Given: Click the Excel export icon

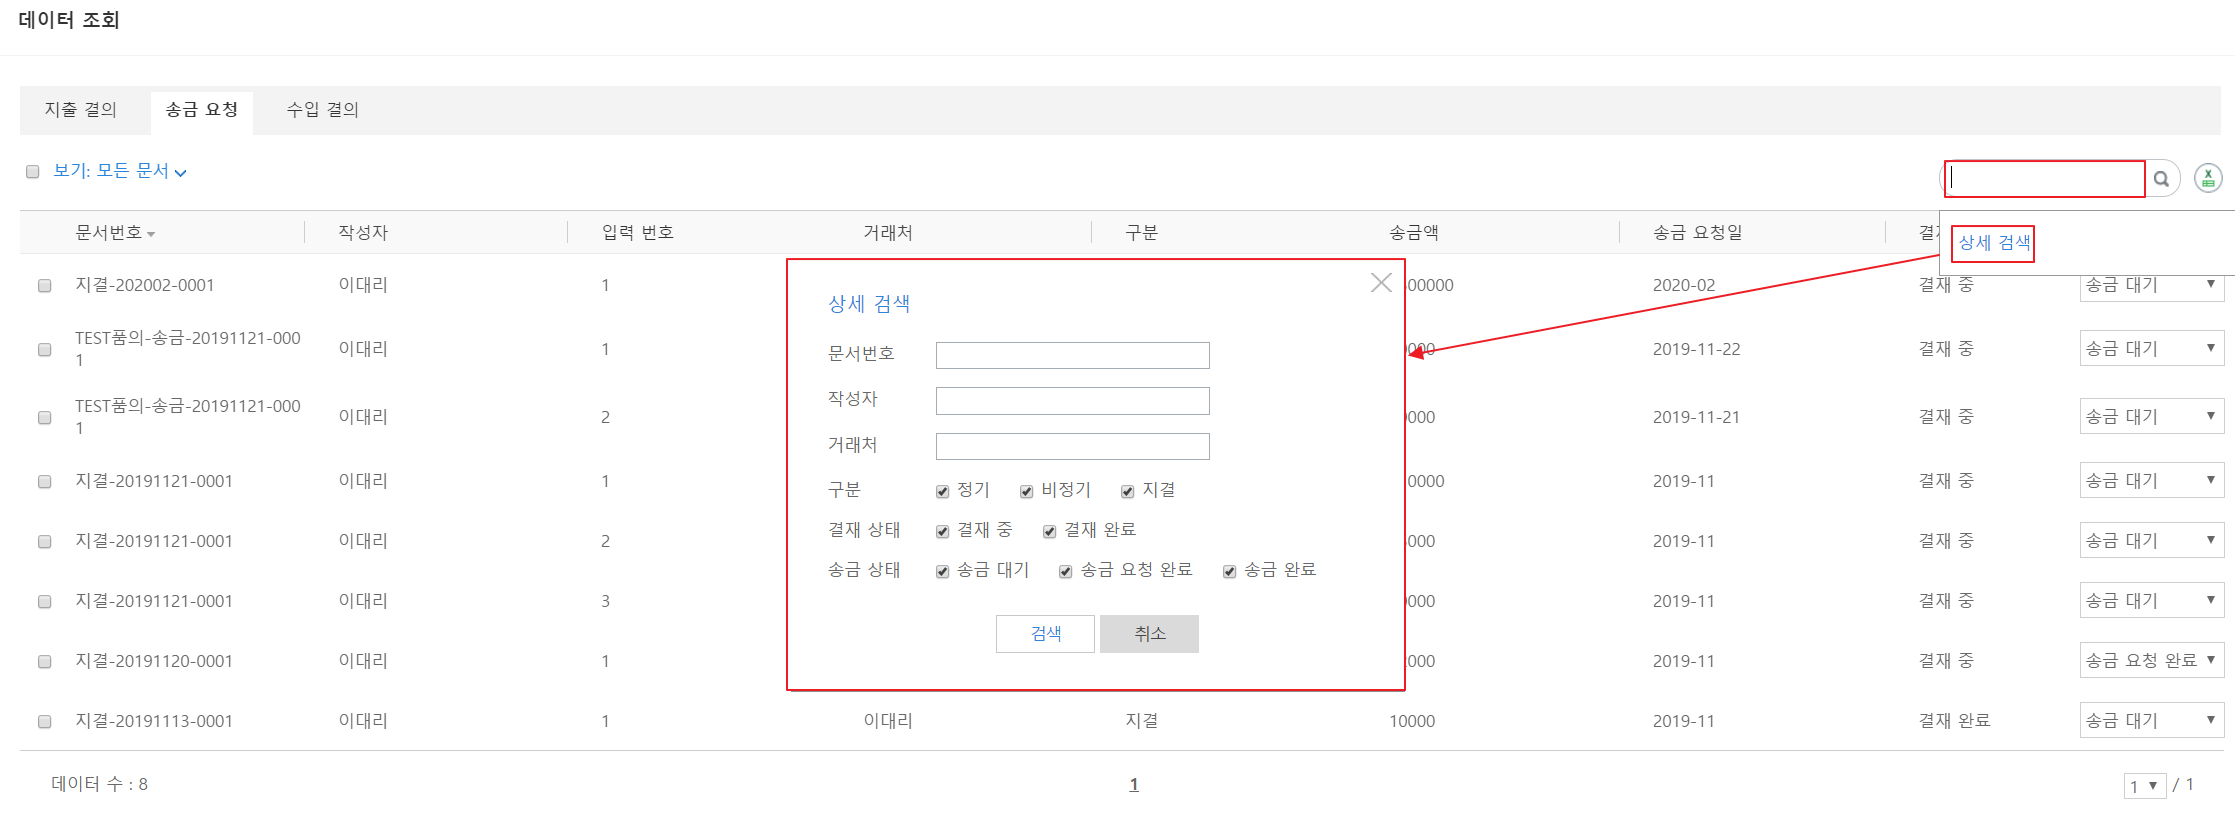Looking at the screenshot, I should 2208,178.
